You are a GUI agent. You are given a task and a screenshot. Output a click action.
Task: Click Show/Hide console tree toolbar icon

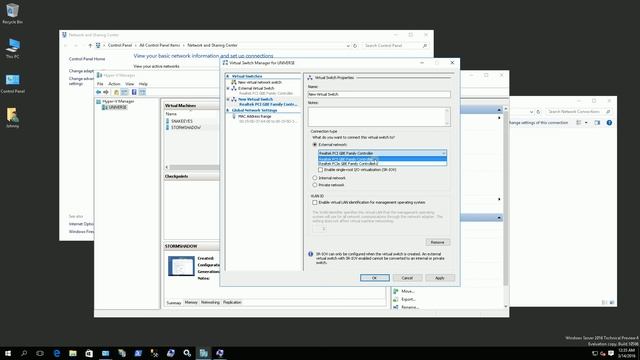(124, 92)
